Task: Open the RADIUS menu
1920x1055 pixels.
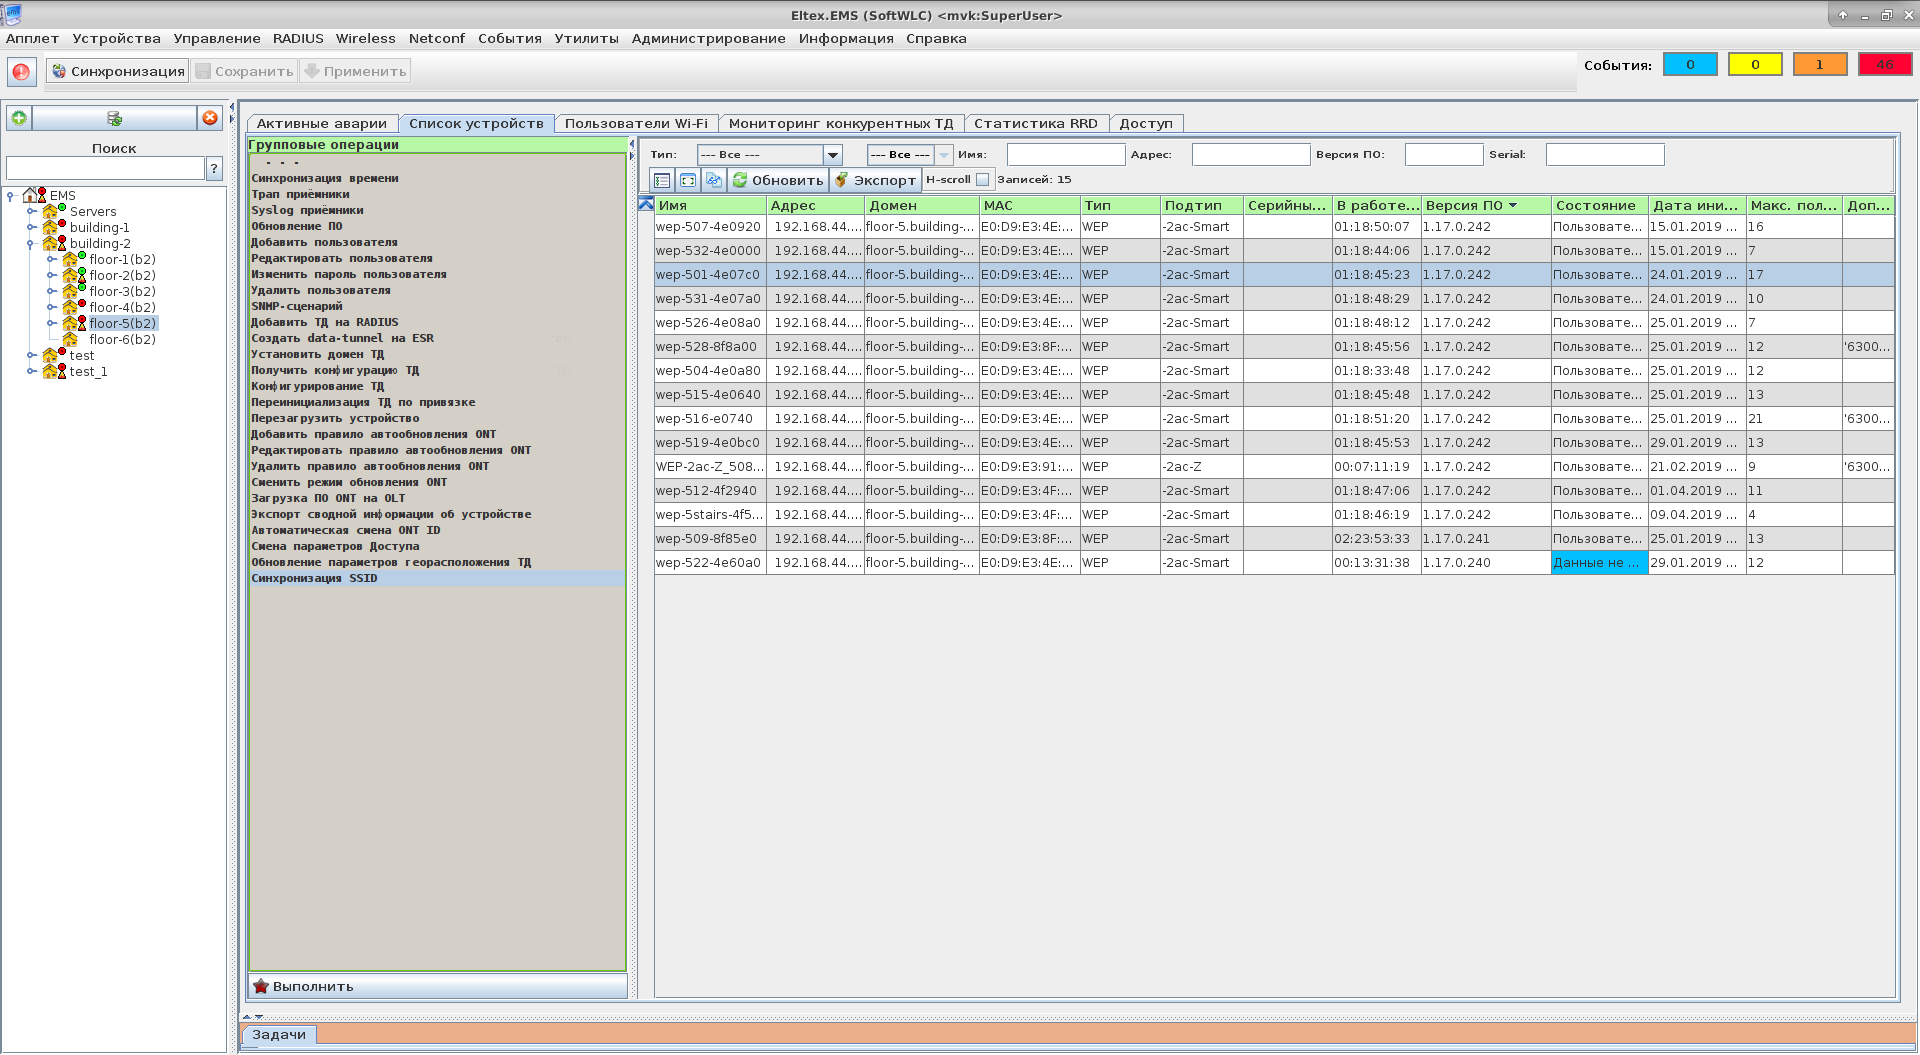Action: click(298, 39)
